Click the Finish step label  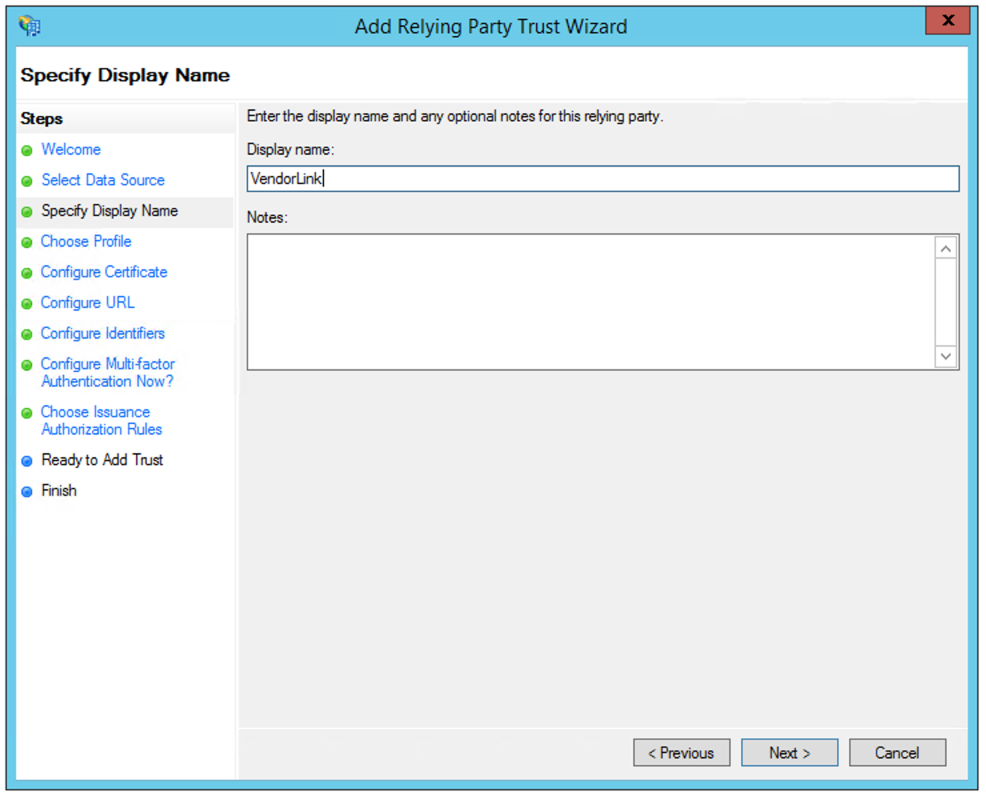59,491
